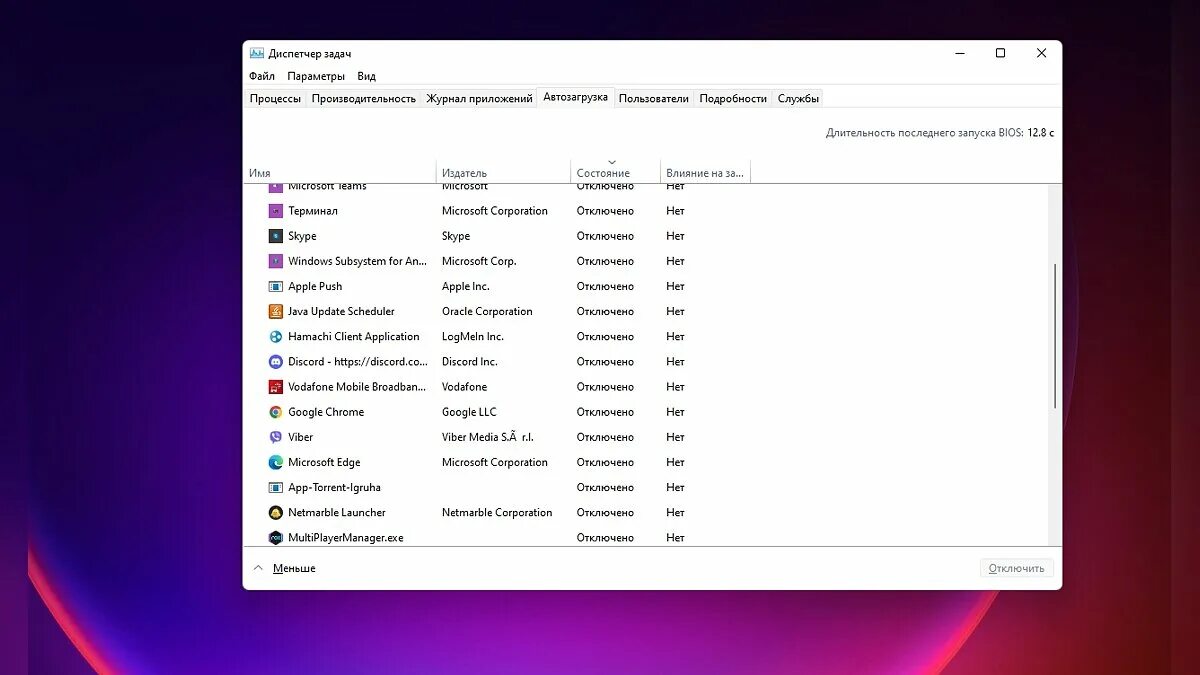1200x675 pixels.
Task: Minimize the Task Manager window
Action: pos(959,53)
